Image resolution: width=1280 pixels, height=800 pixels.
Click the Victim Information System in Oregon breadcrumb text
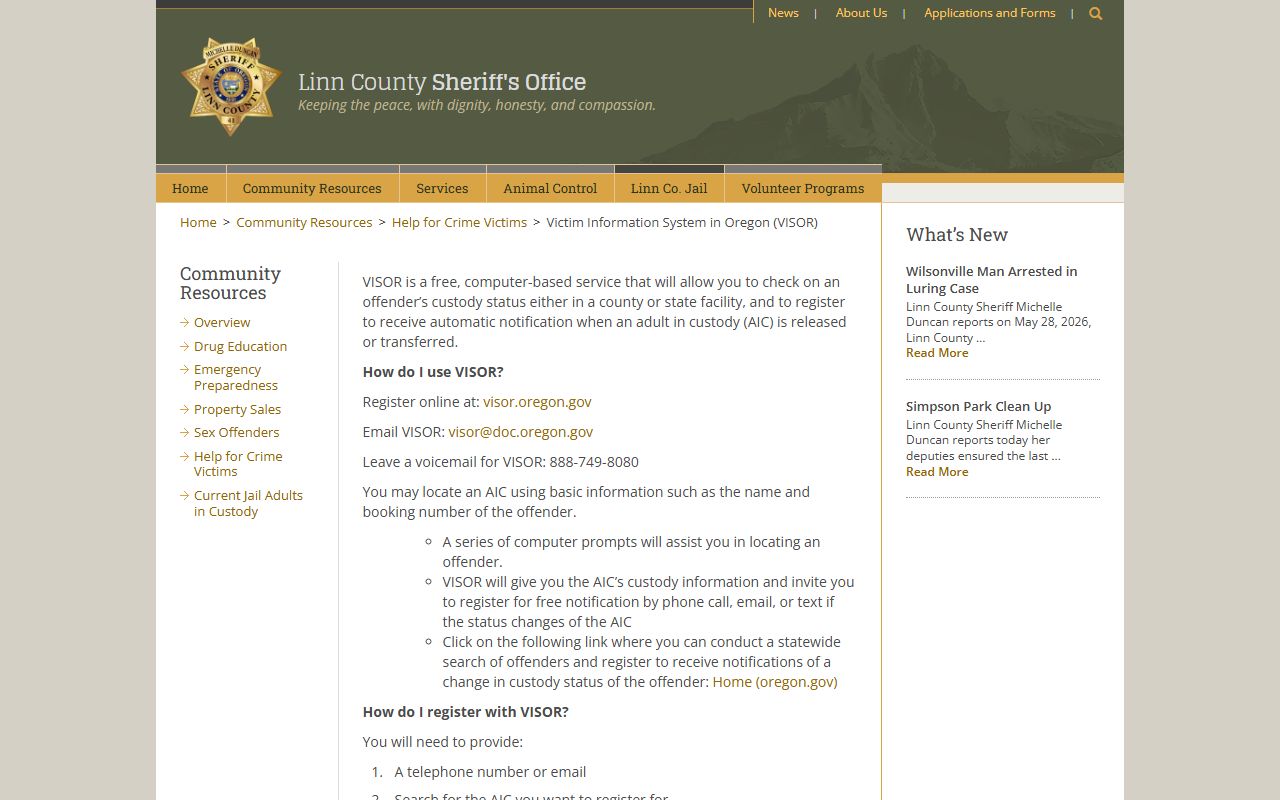682,222
